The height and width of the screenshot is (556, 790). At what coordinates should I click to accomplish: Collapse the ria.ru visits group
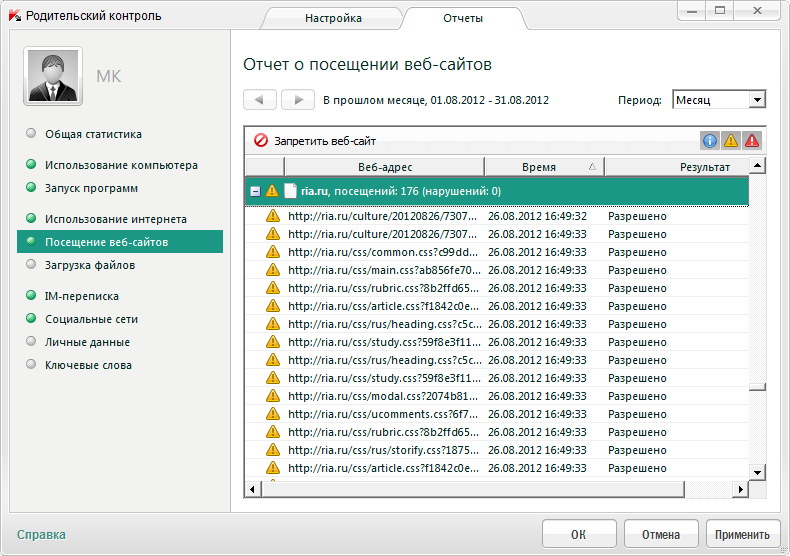255,191
